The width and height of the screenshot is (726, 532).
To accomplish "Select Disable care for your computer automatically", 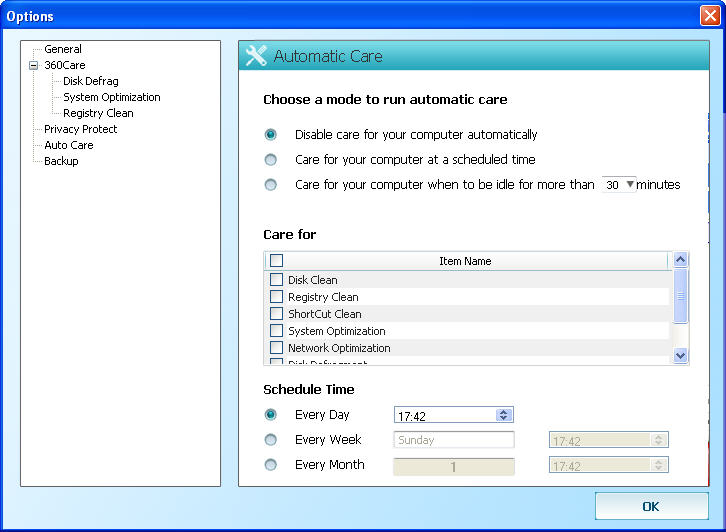I will pos(271,135).
